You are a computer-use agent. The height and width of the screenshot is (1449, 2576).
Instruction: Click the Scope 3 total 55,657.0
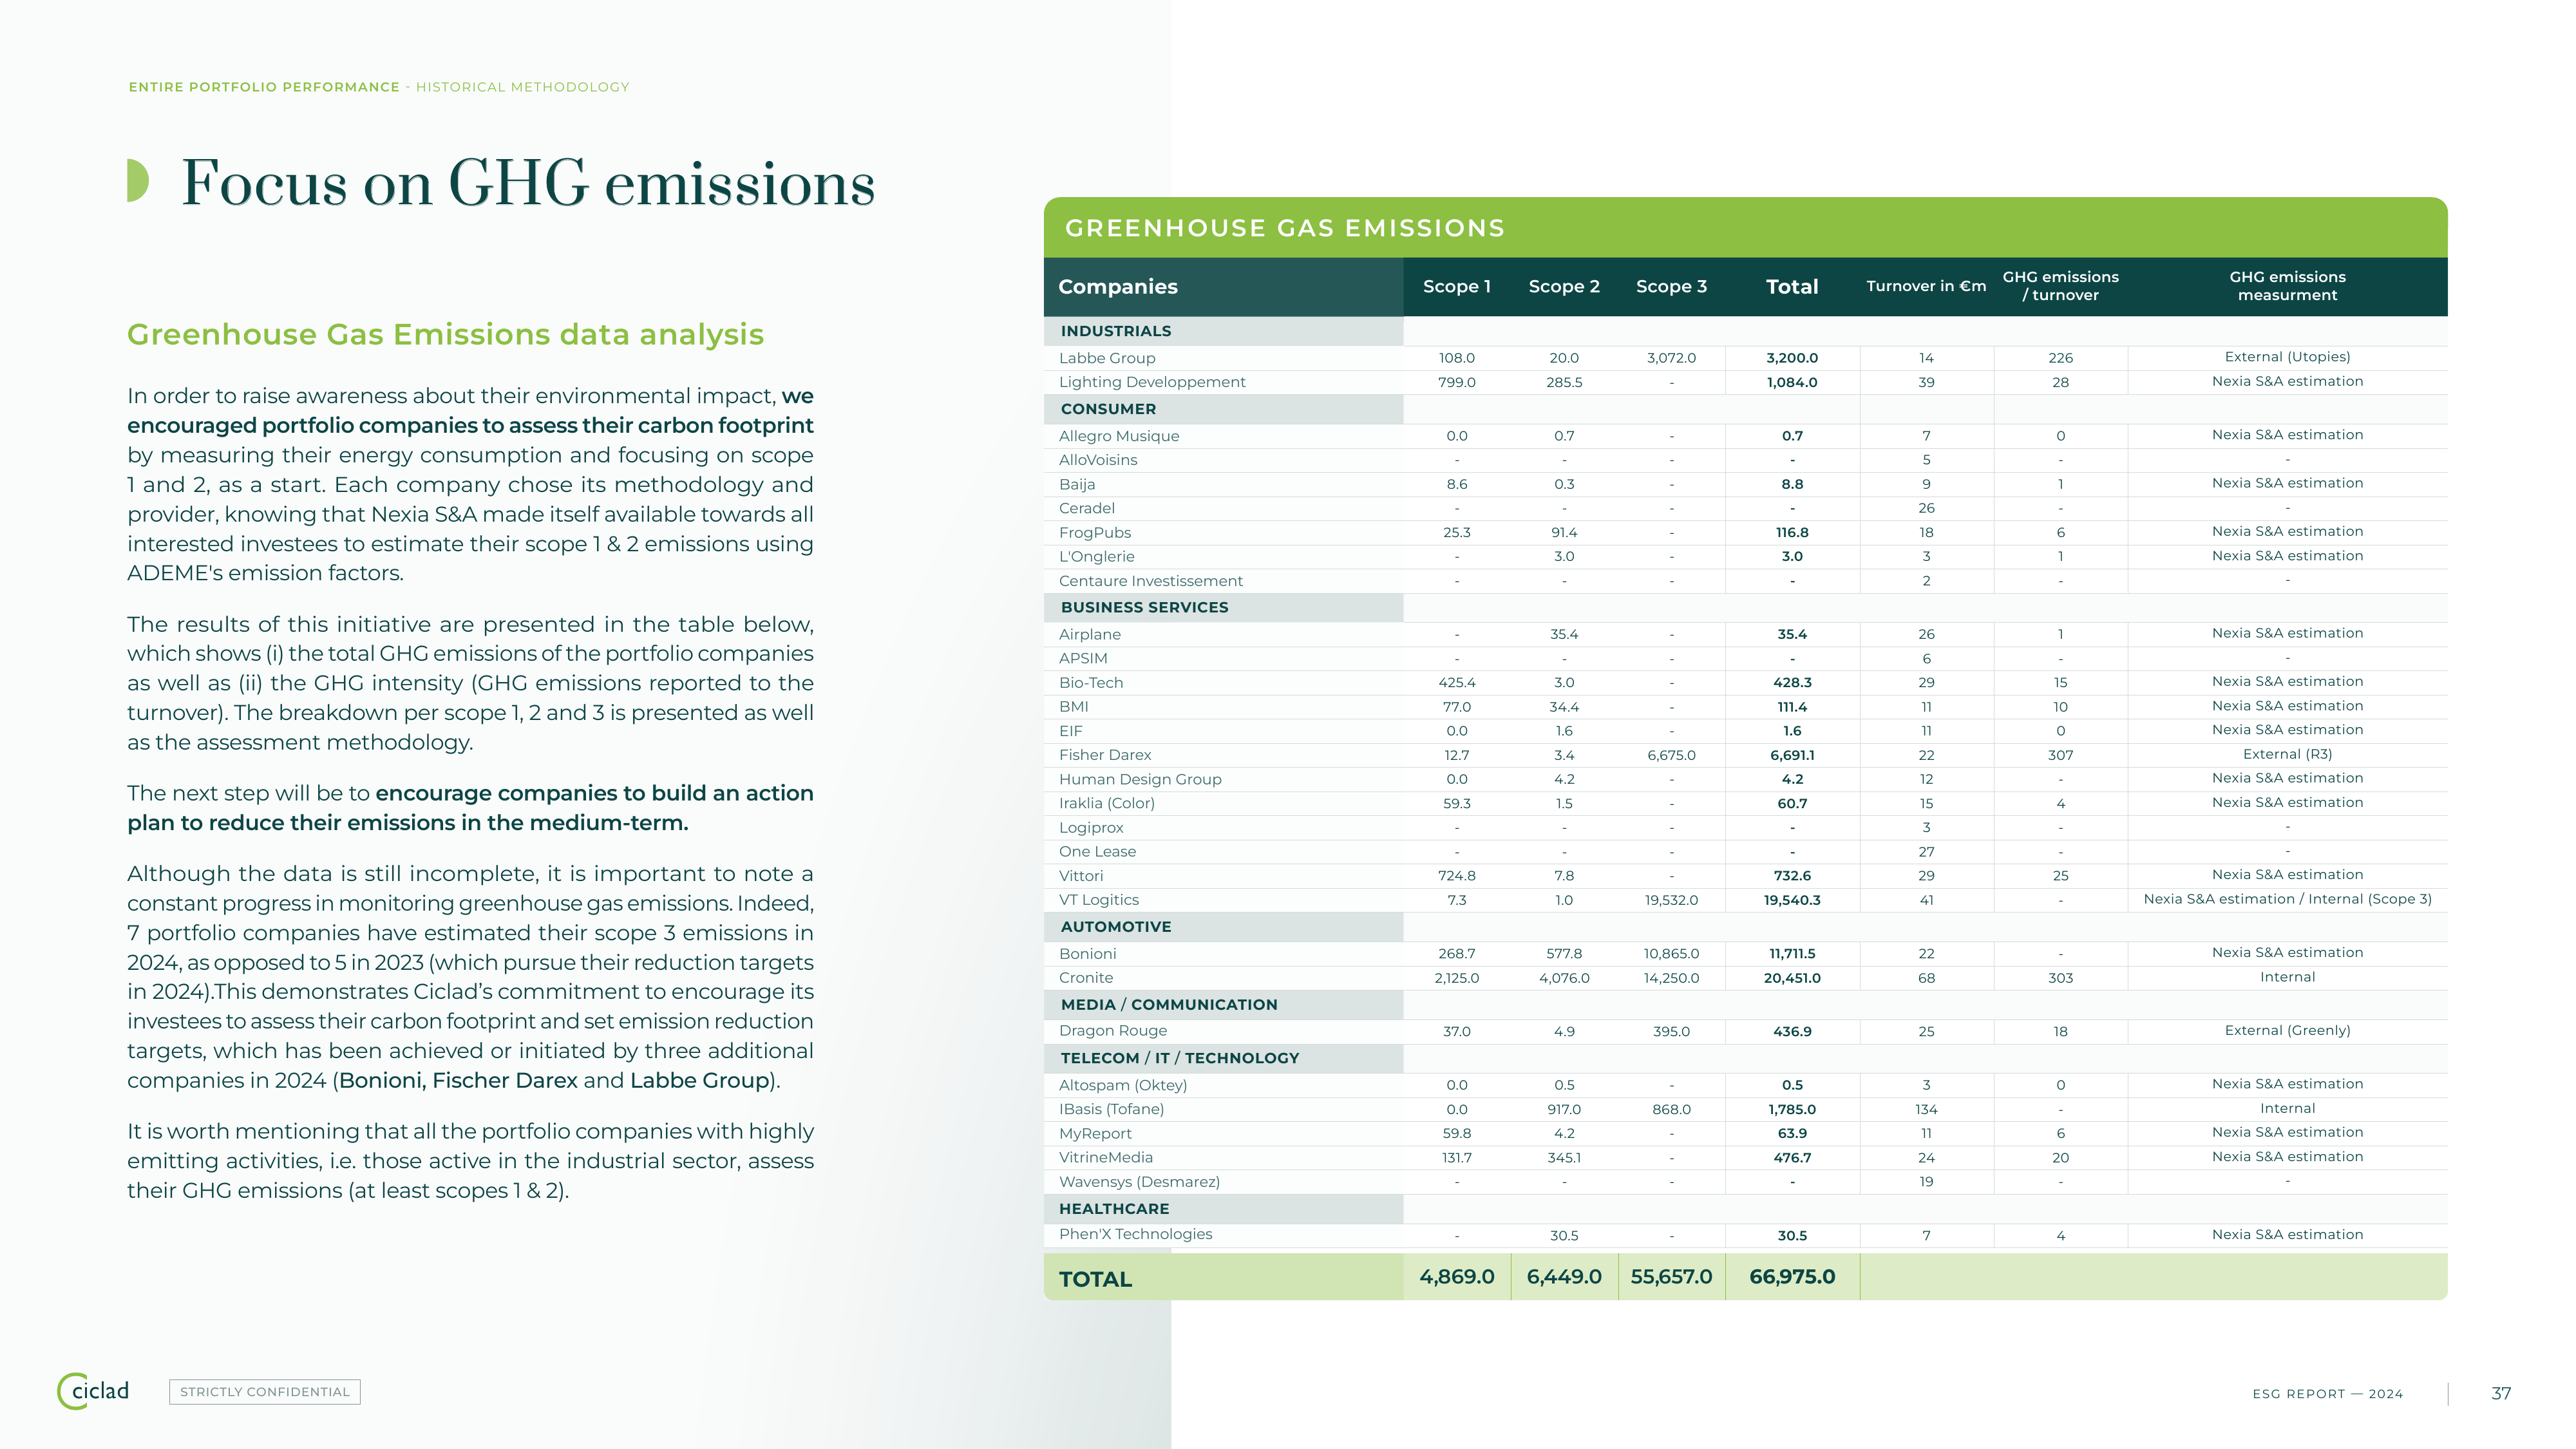pyautogui.click(x=1671, y=1277)
